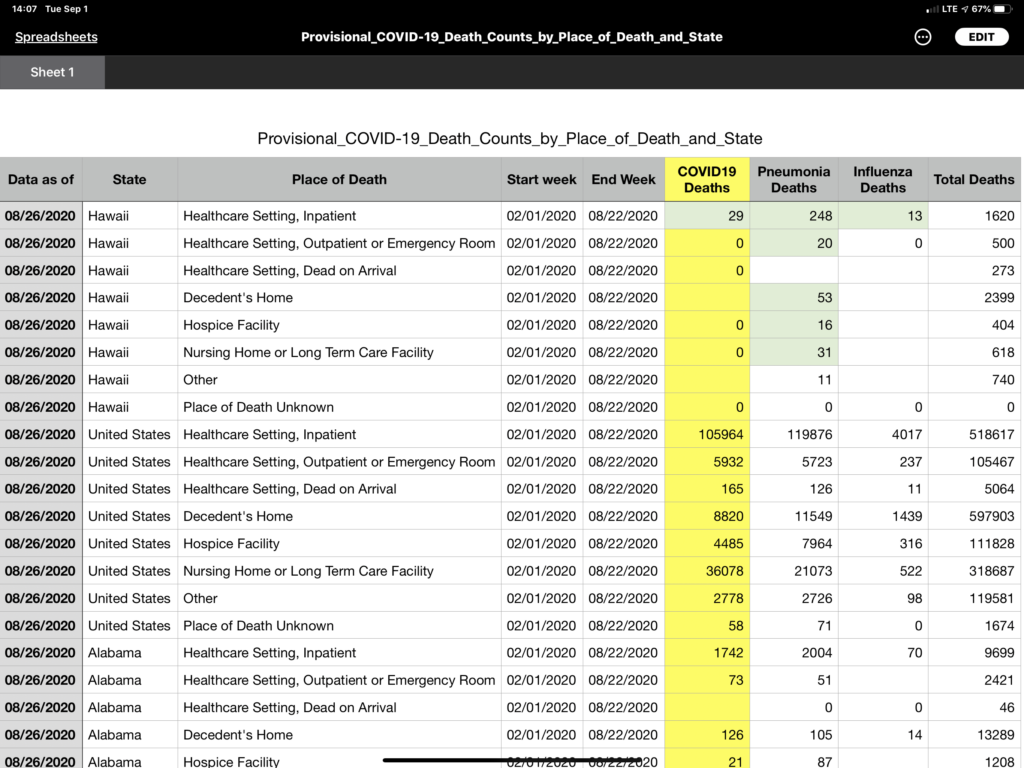Select the table title above the header
Image resolution: width=1024 pixels, height=768 pixels.
509,138
